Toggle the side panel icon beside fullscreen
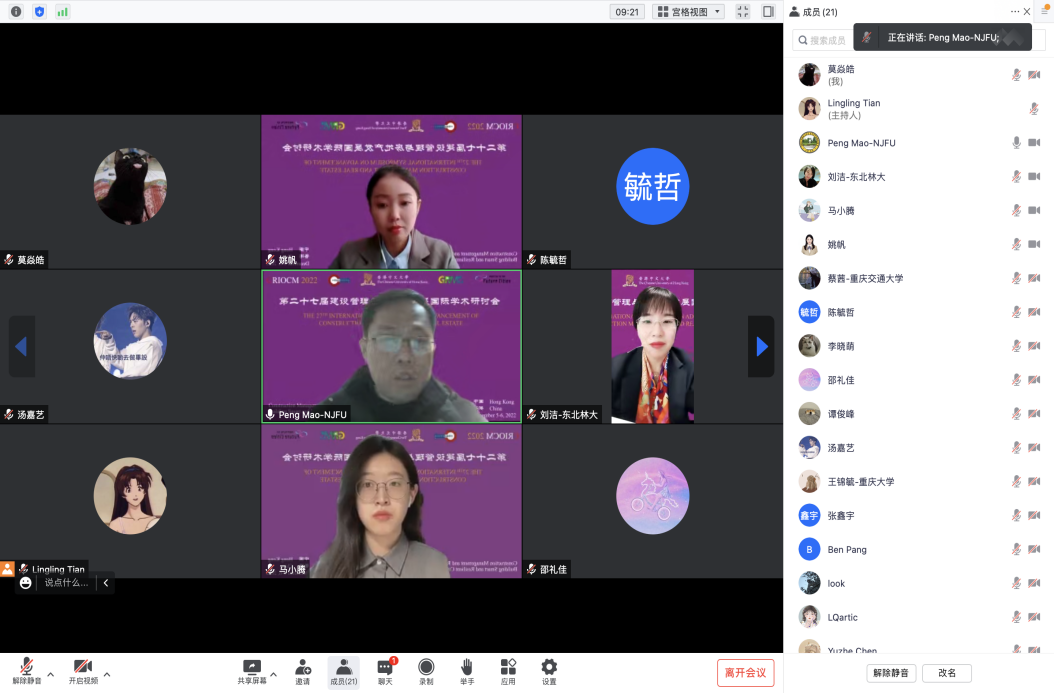 click(x=768, y=12)
